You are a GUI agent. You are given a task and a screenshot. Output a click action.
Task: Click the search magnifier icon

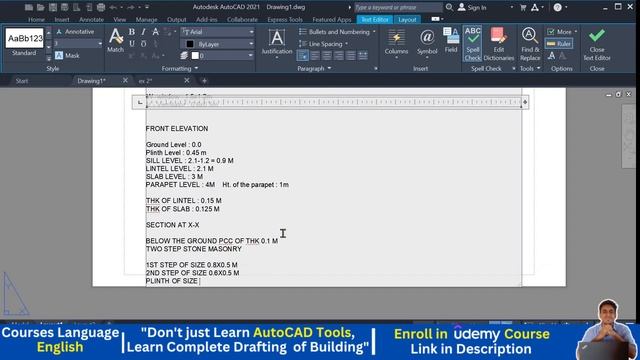click(x=449, y=7)
